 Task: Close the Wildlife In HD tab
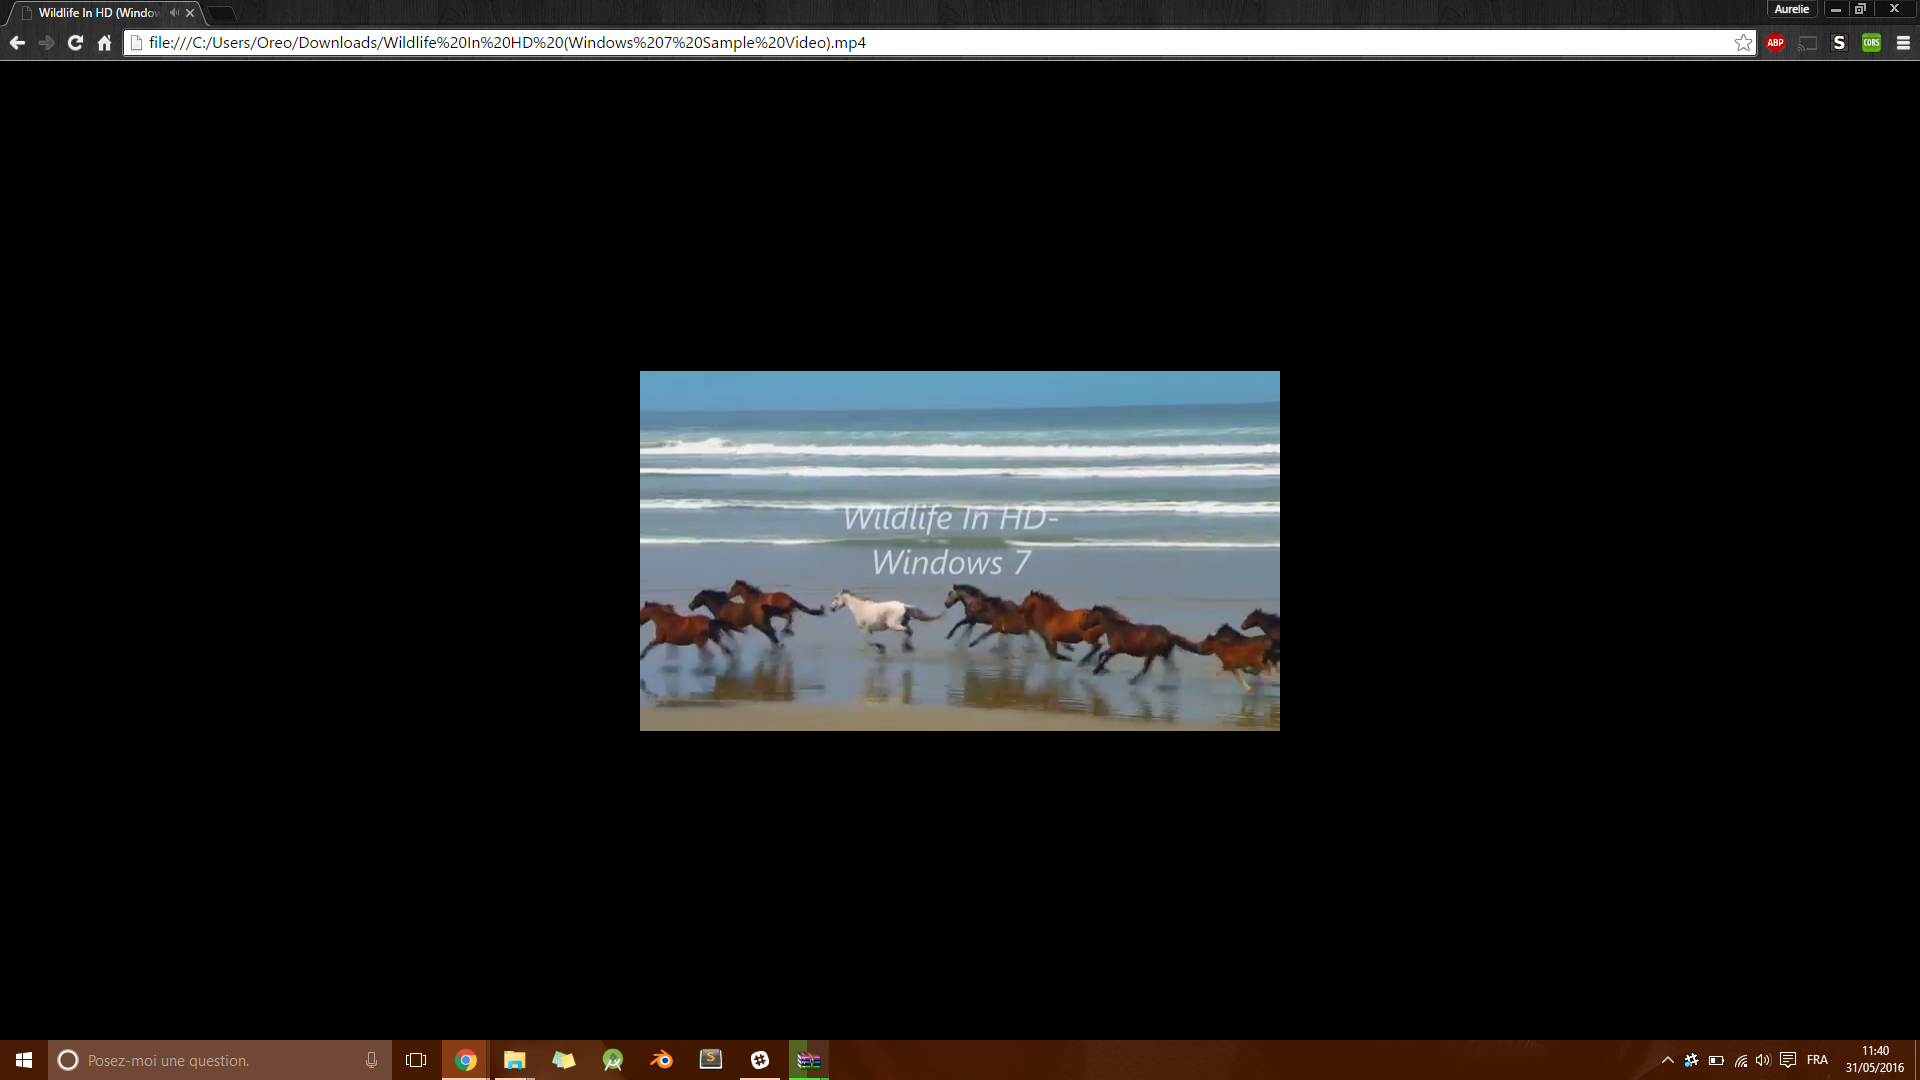pos(190,13)
